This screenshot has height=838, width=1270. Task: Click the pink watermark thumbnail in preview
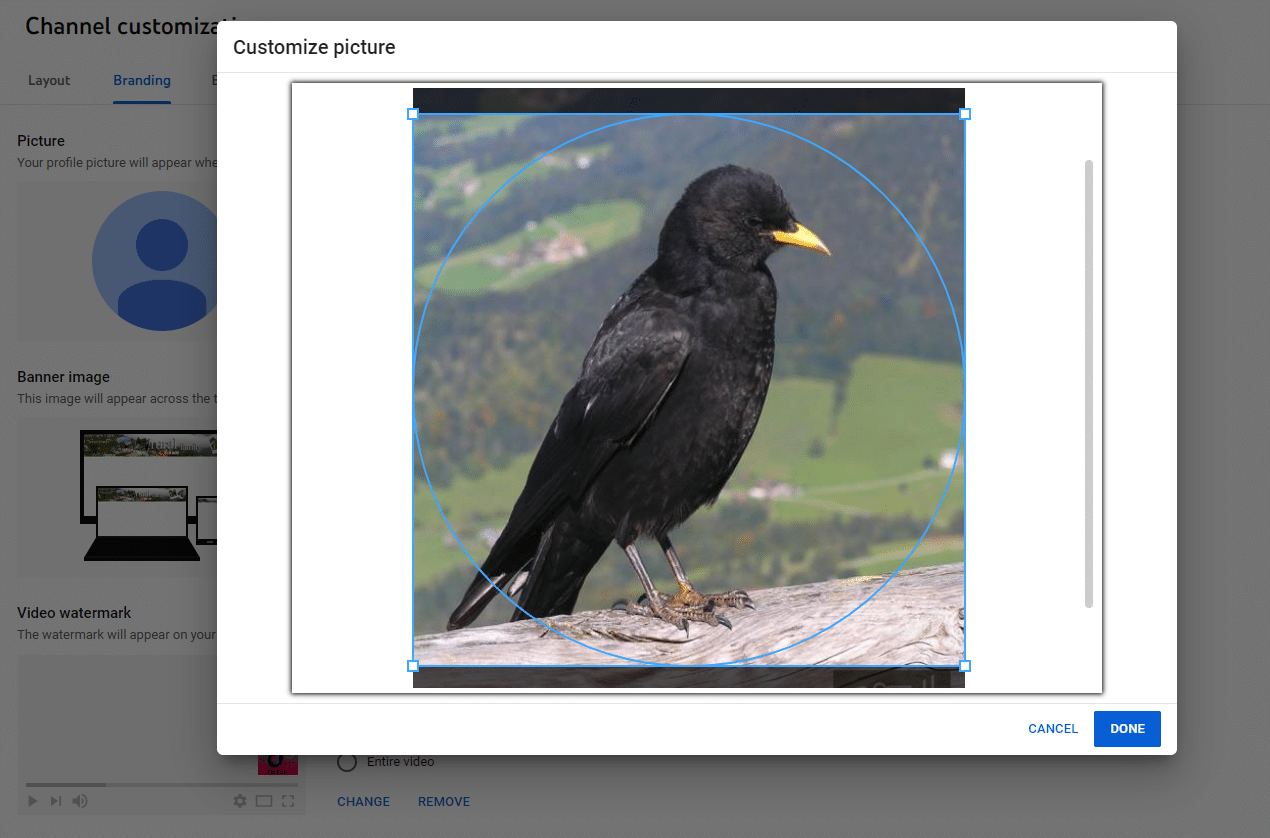point(277,764)
